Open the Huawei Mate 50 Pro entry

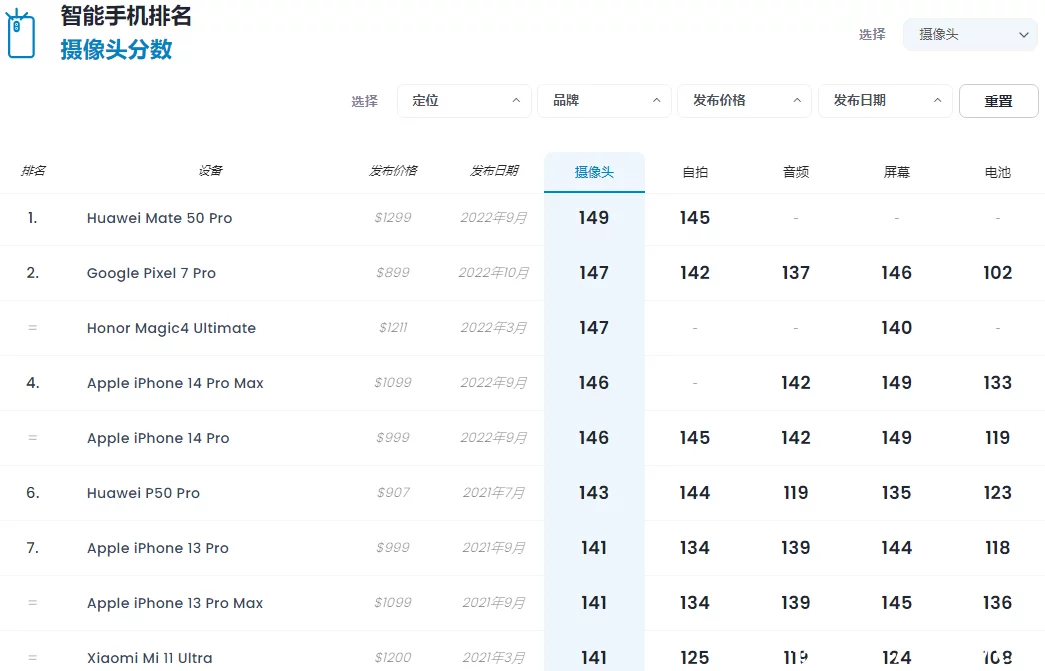click(159, 218)
